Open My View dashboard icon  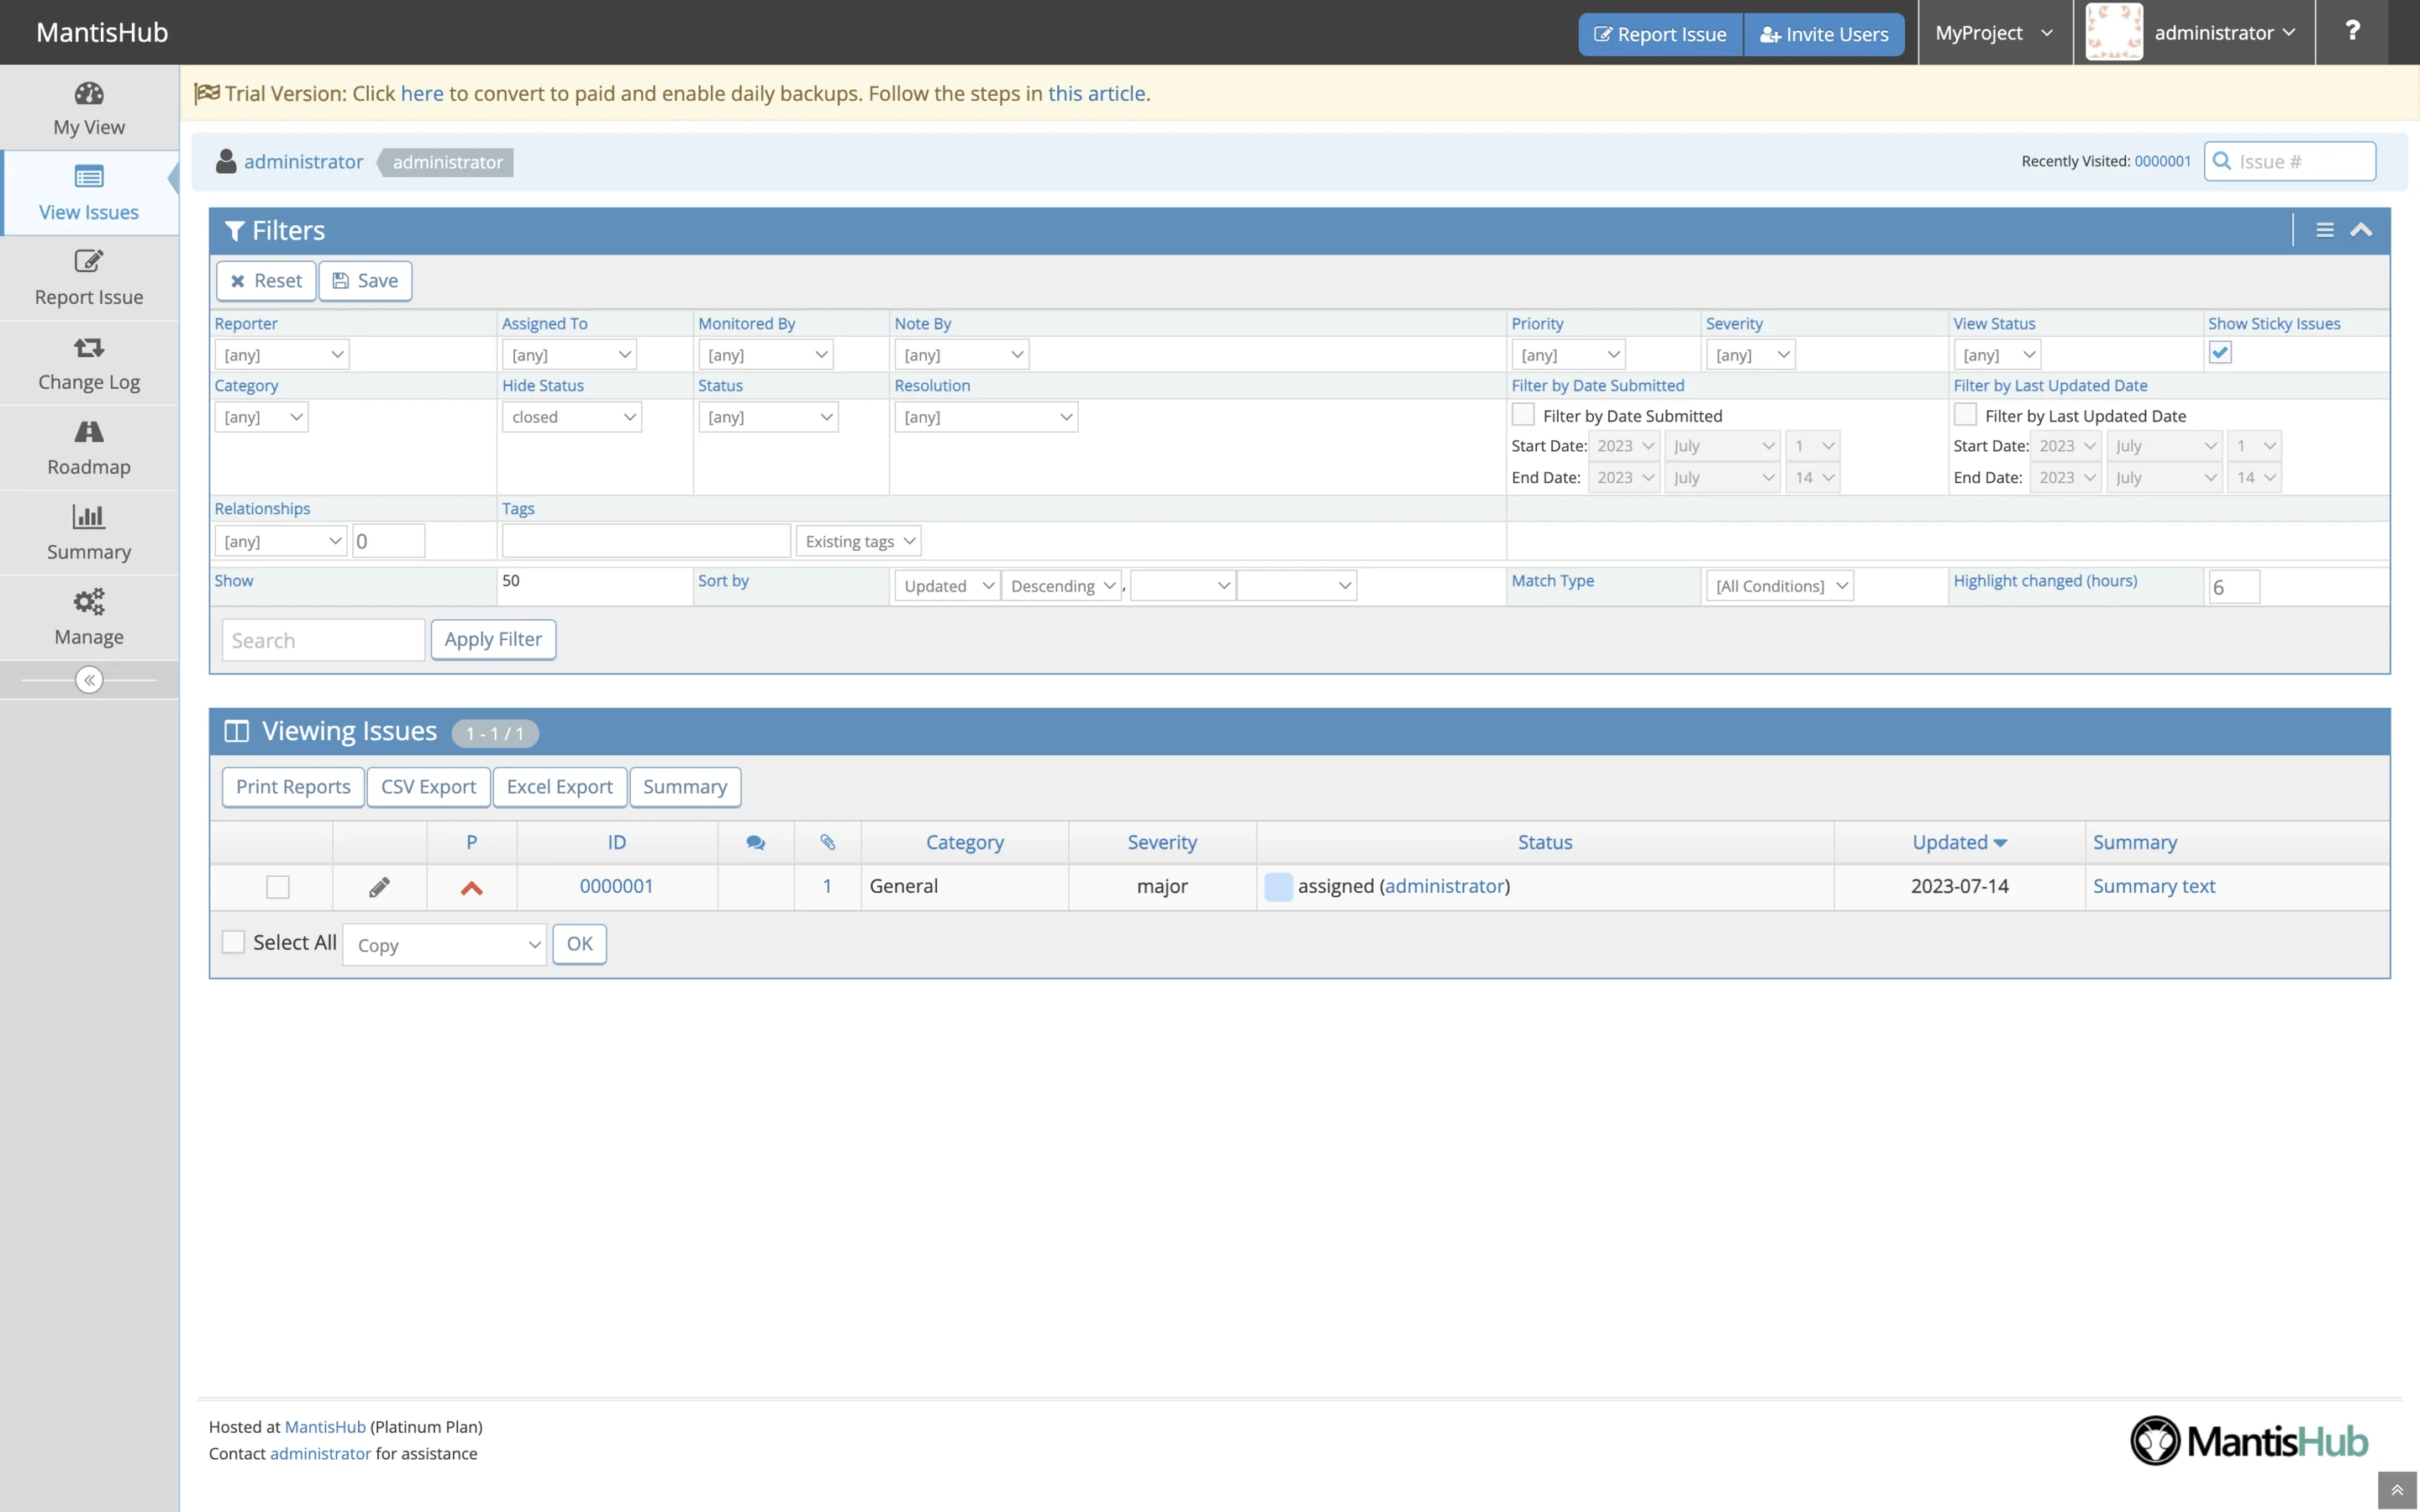pos(89,94)
